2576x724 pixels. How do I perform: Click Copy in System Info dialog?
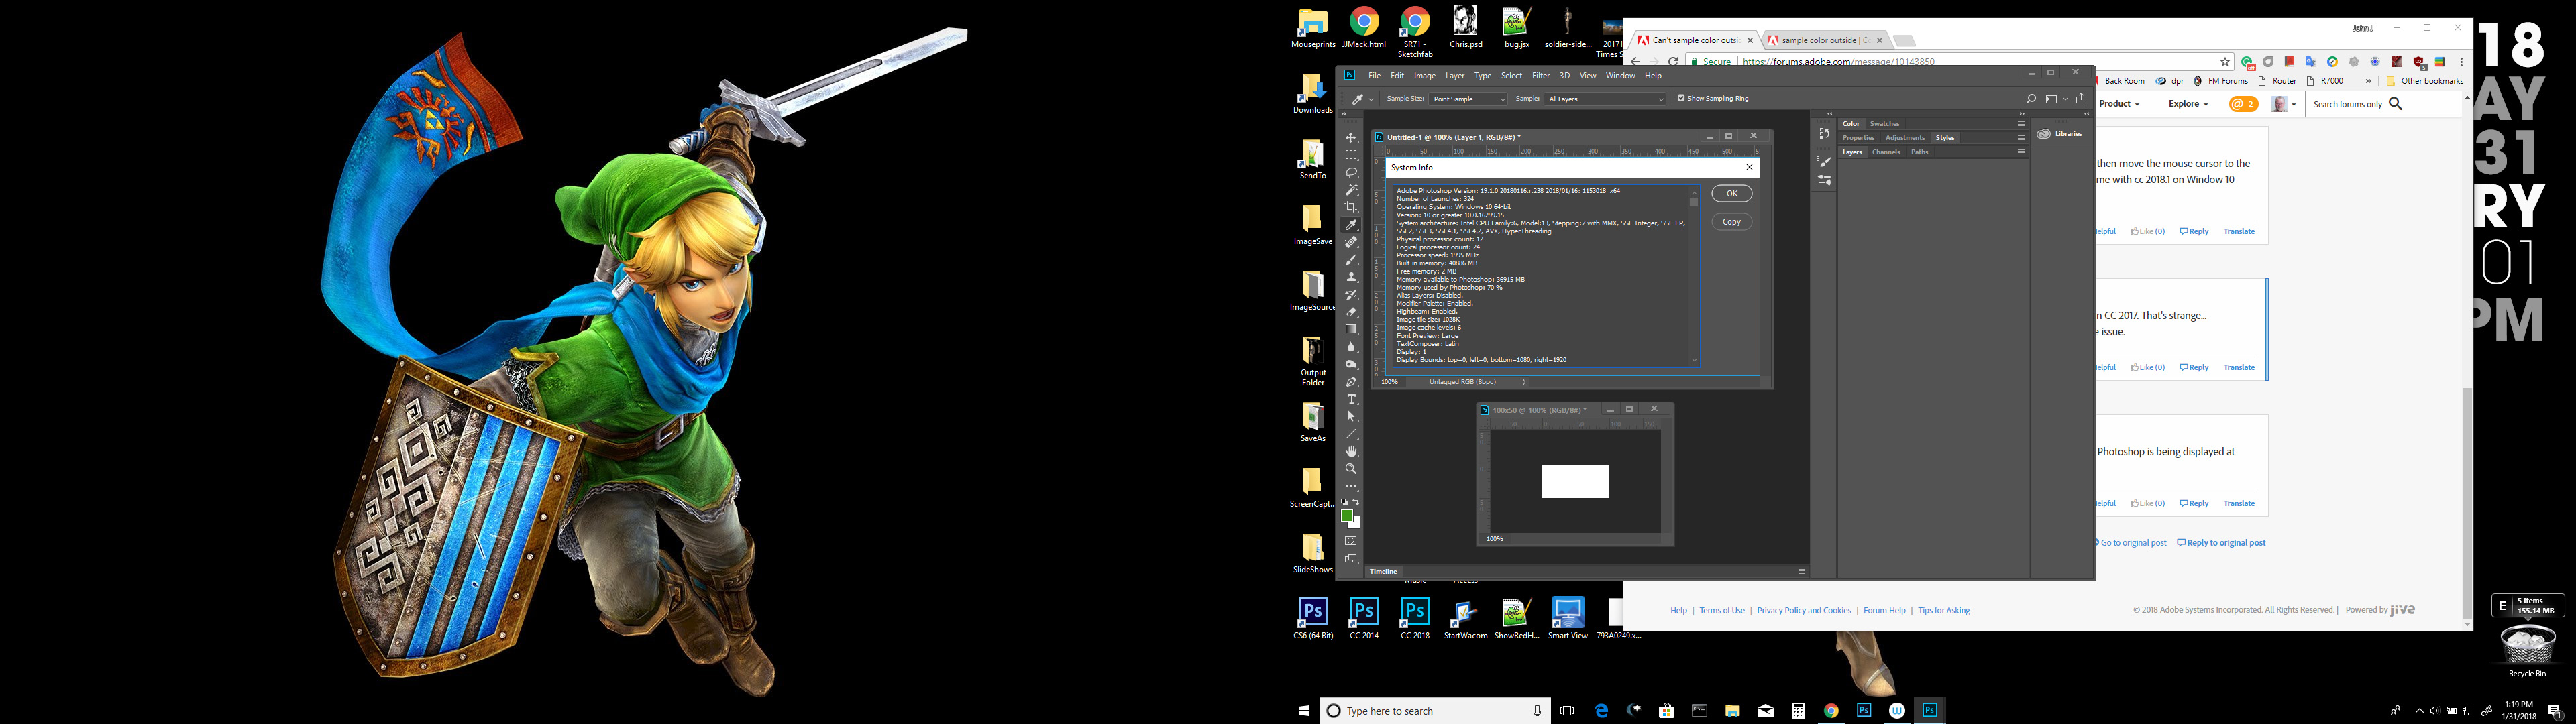pos(1731,222)
